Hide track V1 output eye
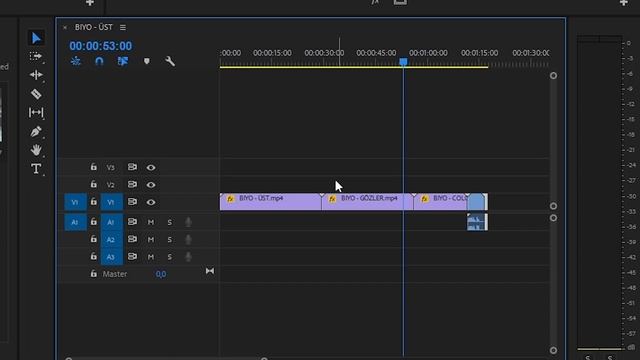This screenshot has width=640, height=360. tap(151, 202)
